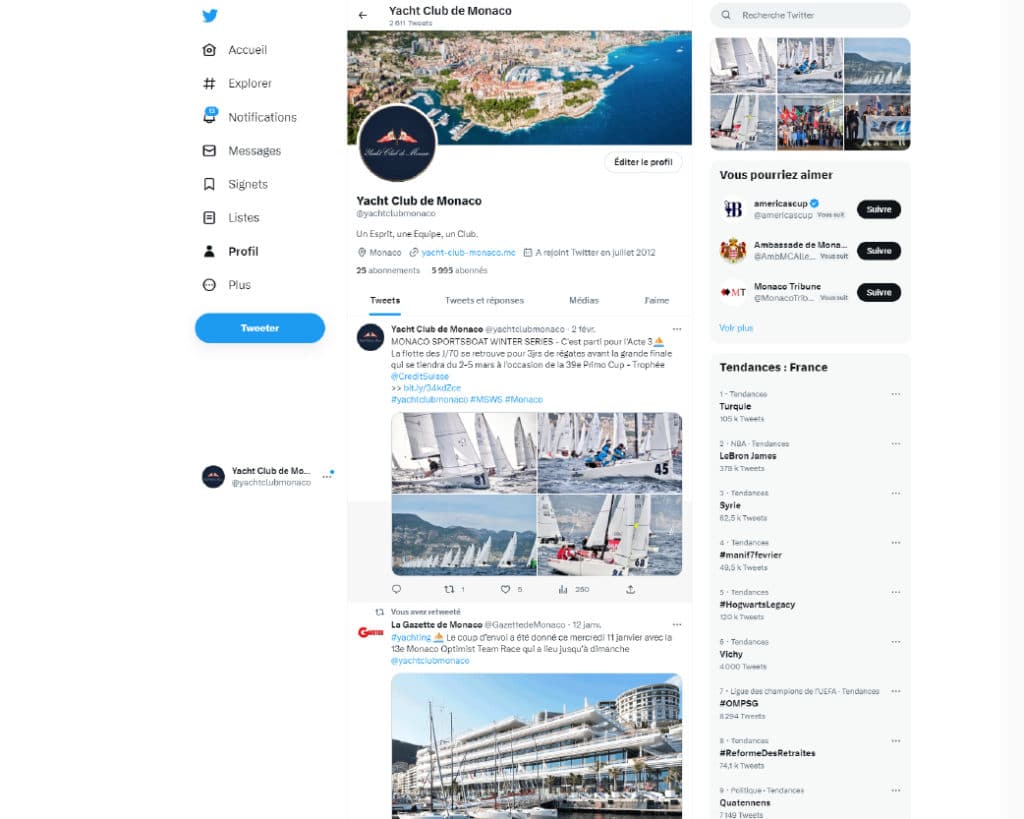View analytics icon on first tweet

click(562, 589)
